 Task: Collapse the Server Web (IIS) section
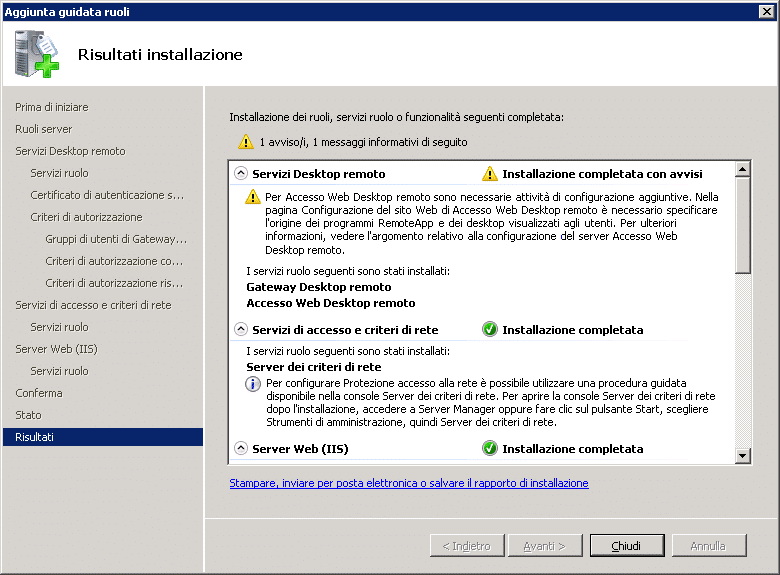pyautogui.click(x=241, y=448)
